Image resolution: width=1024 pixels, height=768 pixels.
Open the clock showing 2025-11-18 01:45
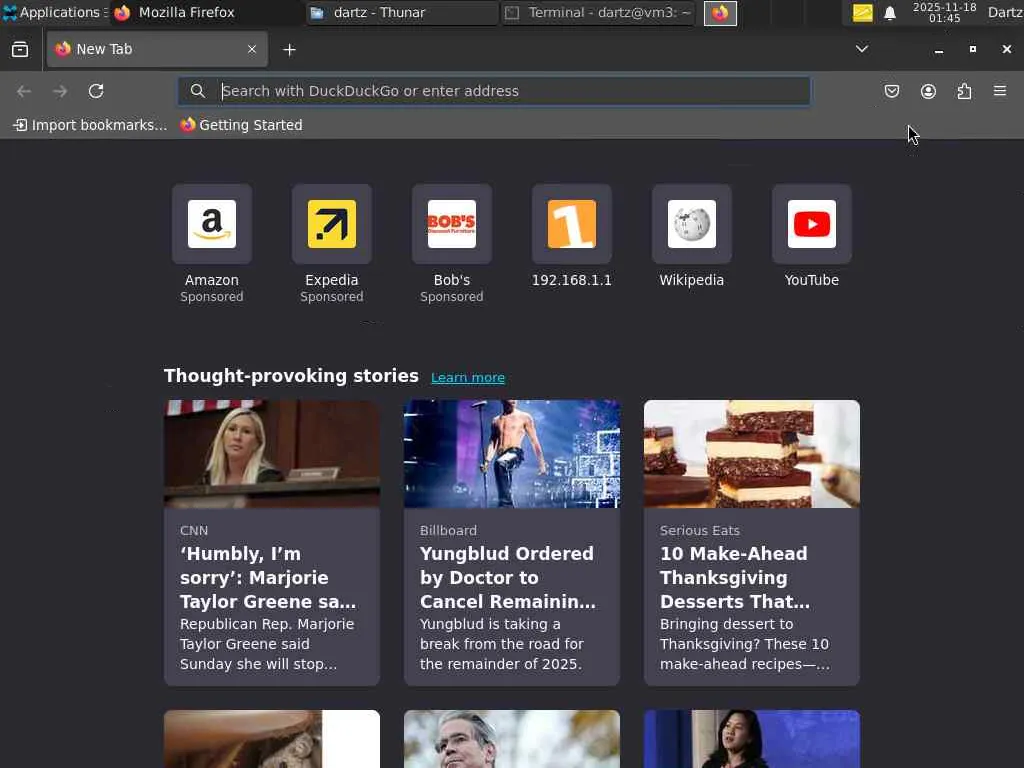point(944,12)
